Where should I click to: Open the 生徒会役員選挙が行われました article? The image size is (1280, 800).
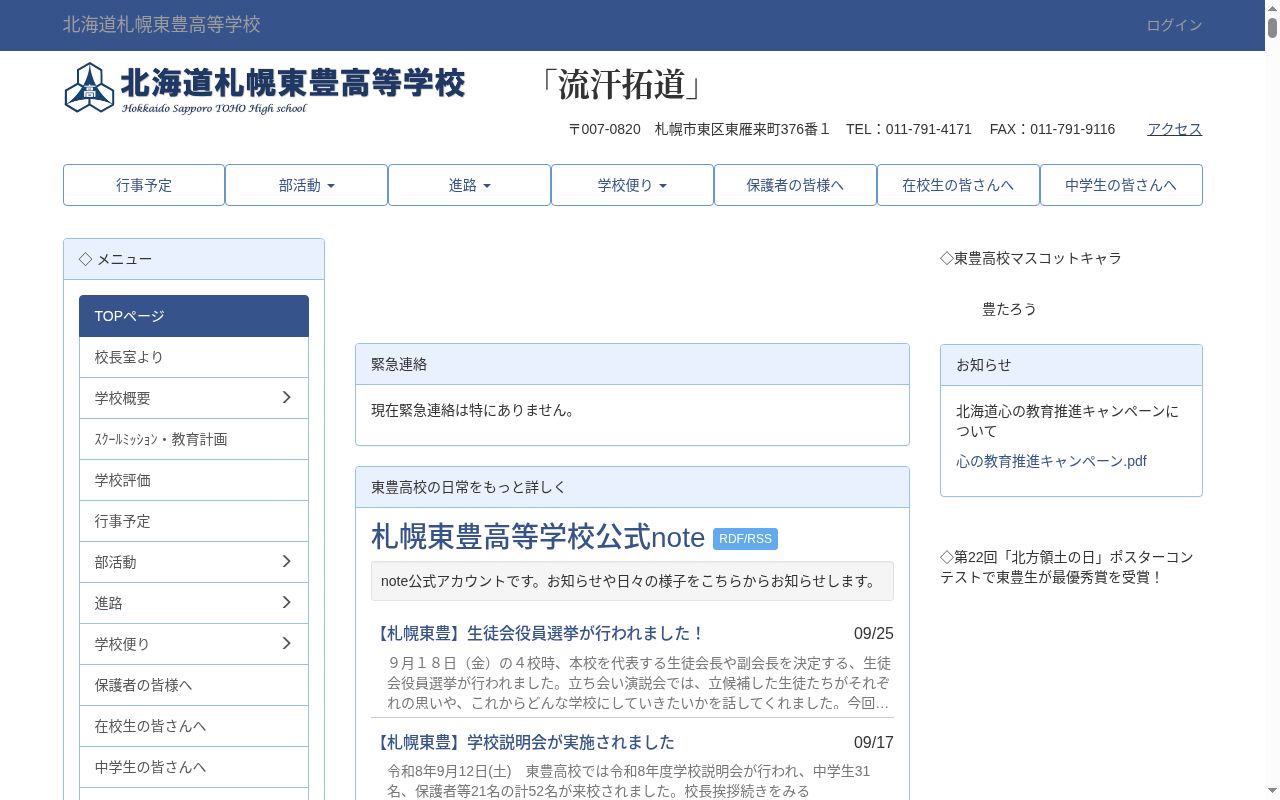point(538,633)
